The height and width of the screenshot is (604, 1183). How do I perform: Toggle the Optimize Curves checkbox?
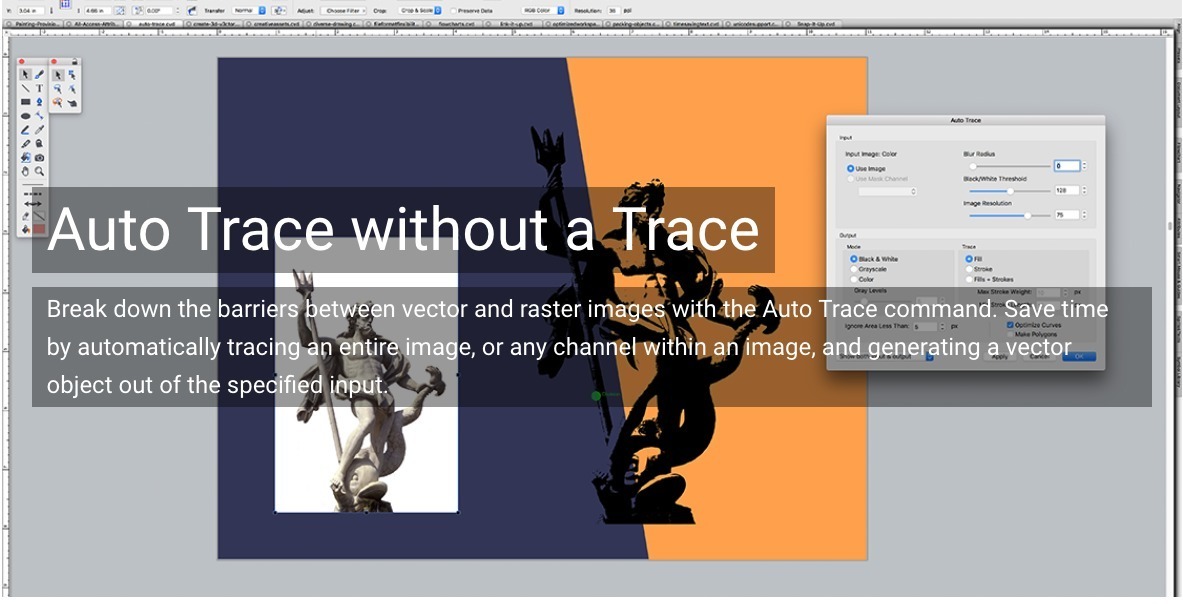click(x=1010, y=325)
